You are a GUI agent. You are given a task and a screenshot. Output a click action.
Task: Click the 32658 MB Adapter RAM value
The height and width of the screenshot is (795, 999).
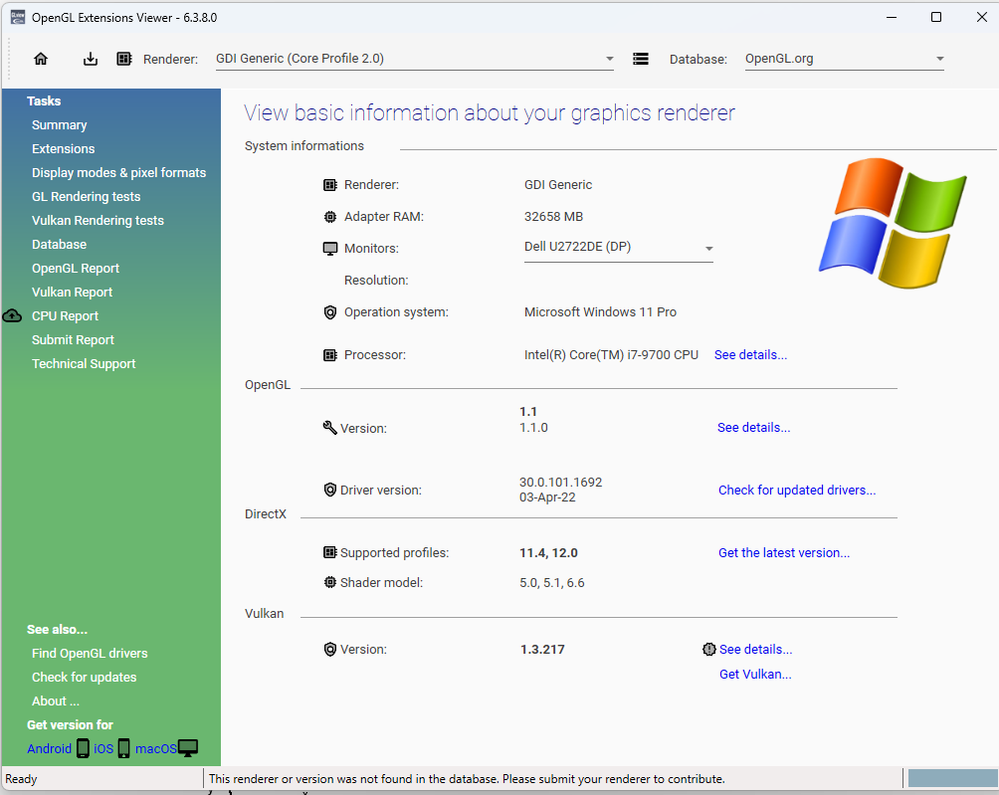554,217
